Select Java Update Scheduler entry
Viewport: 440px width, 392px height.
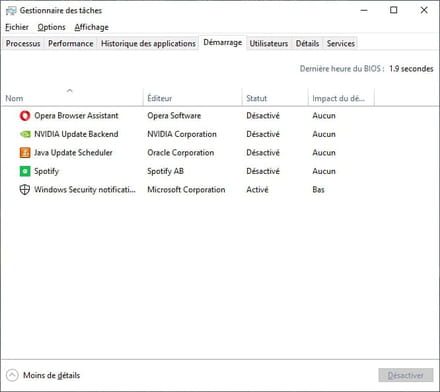click(x=73, y=153)
